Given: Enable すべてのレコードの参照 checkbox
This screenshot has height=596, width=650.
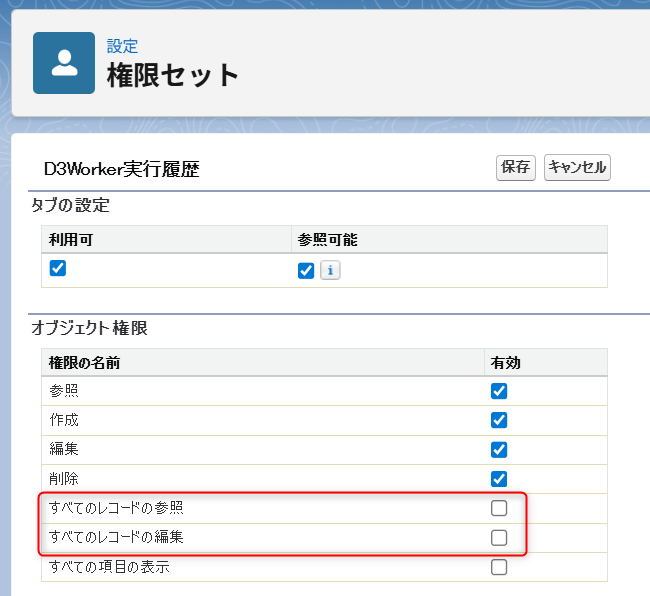Looking at the screenshot, I should pos(499,508).
